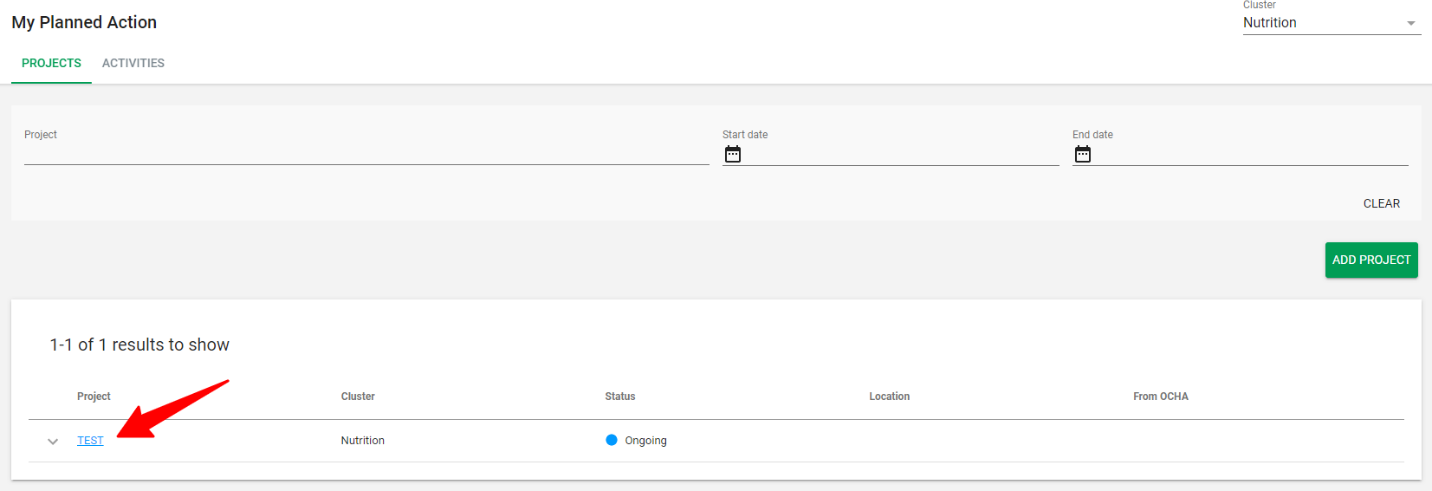Click the Cluster column header

[x=358, y=397]
